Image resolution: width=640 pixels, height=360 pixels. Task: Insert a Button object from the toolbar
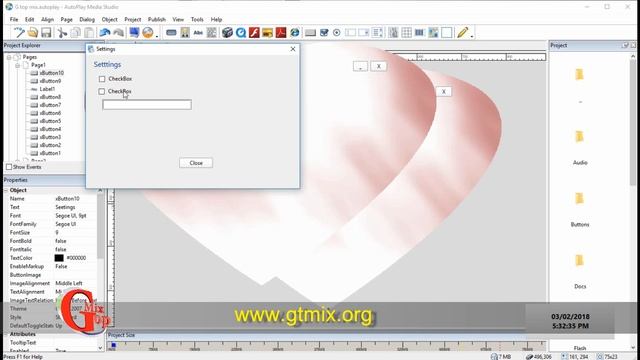[171, 33]
